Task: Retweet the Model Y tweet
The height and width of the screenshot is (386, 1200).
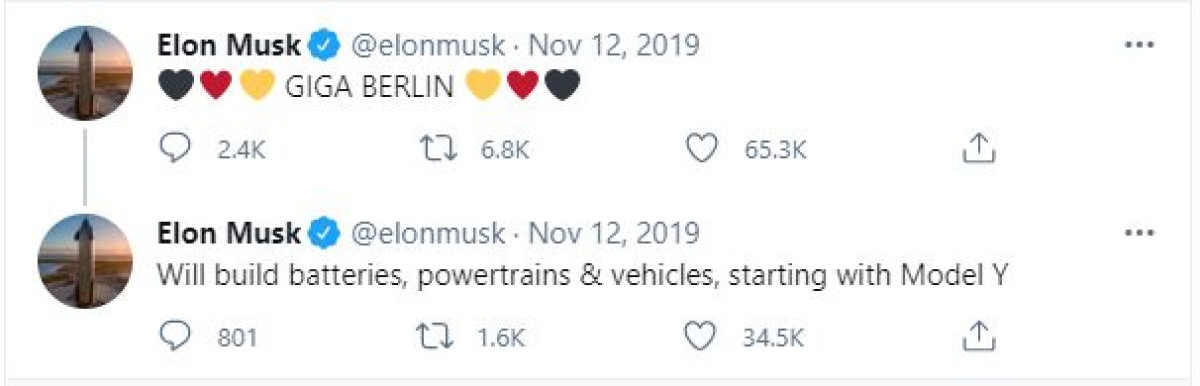Action: point(438,337)
